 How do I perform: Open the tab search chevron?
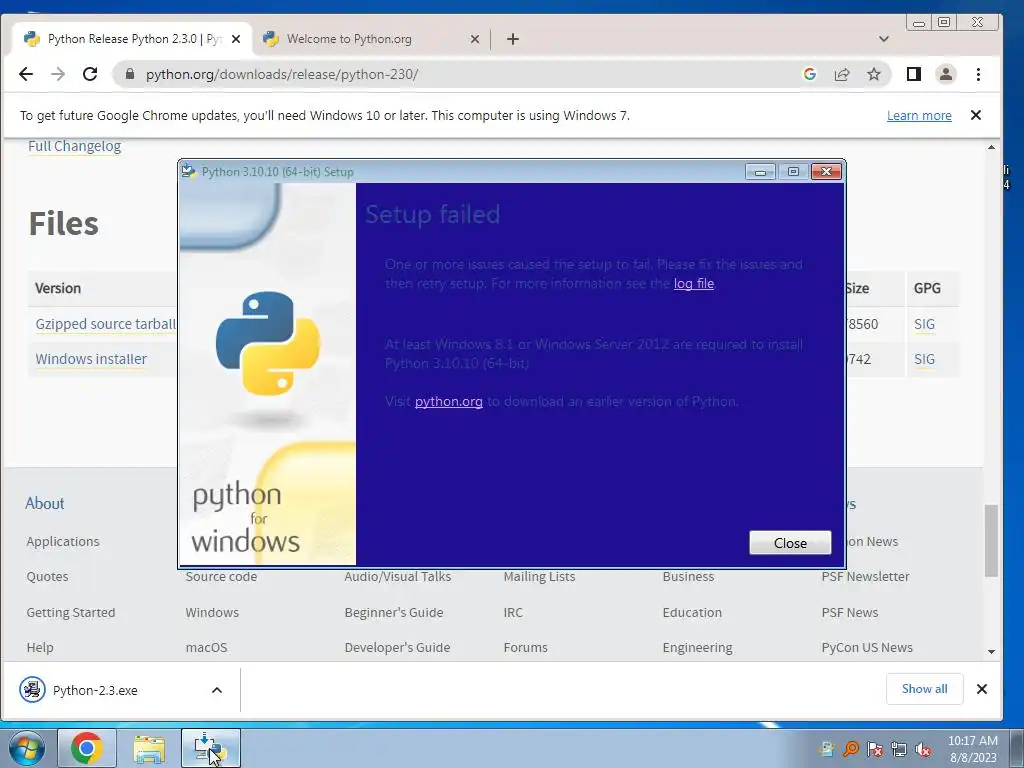884,39
